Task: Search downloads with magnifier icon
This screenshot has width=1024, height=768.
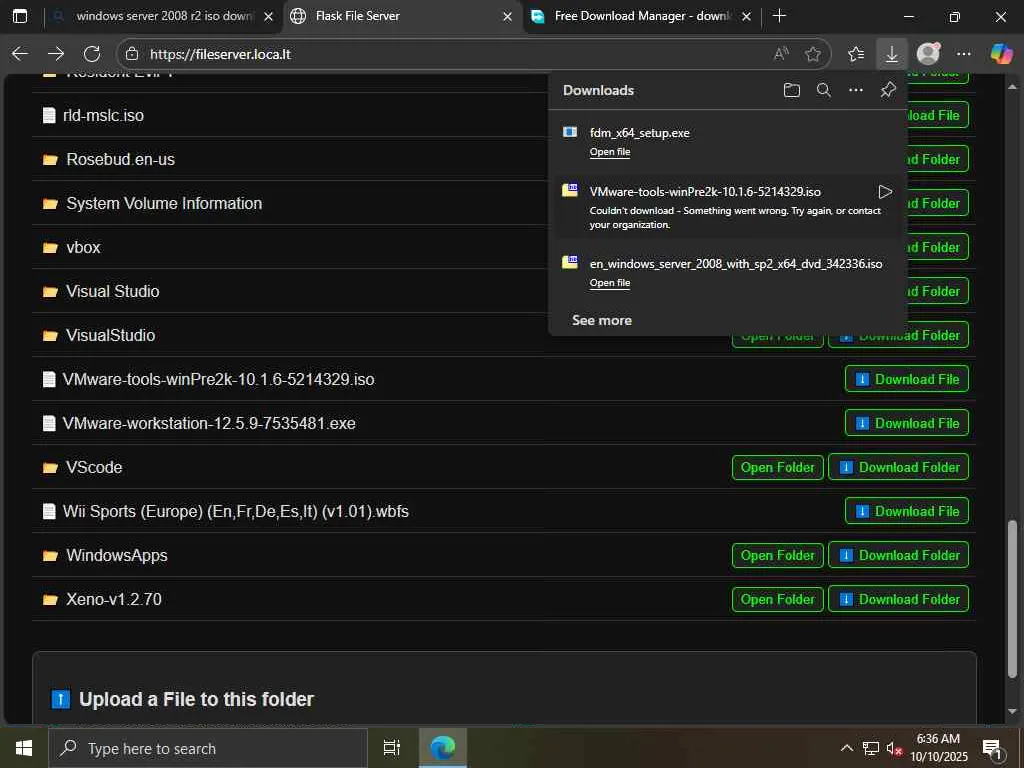Action: point(824,90)
